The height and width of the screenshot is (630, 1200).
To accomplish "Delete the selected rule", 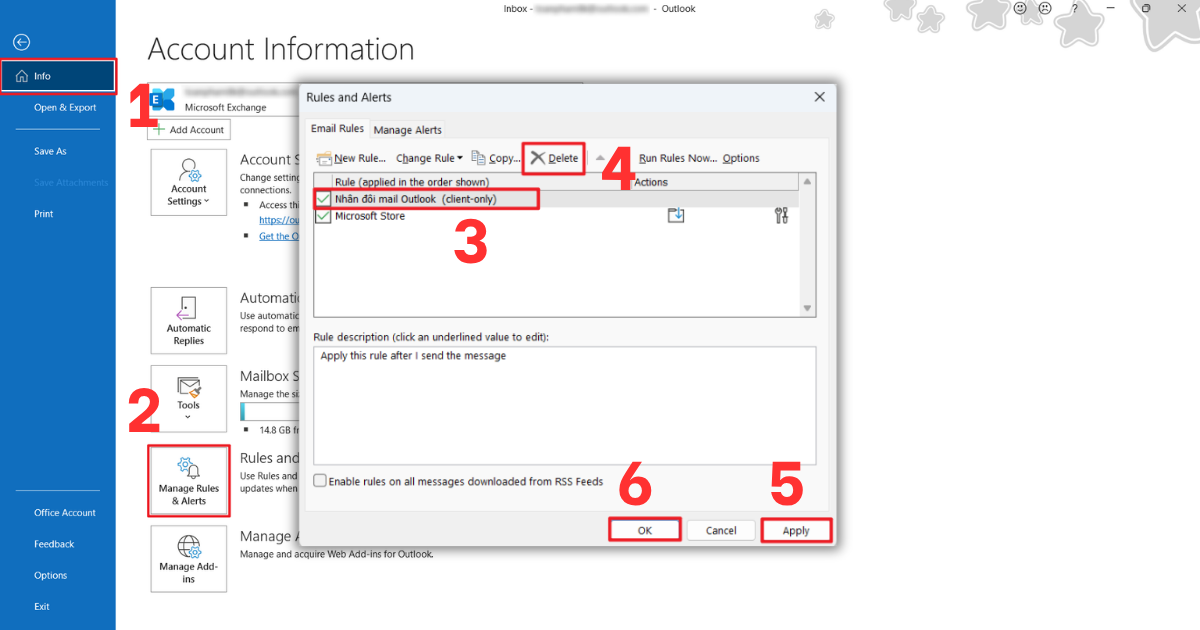I will [x=554, y=158].
